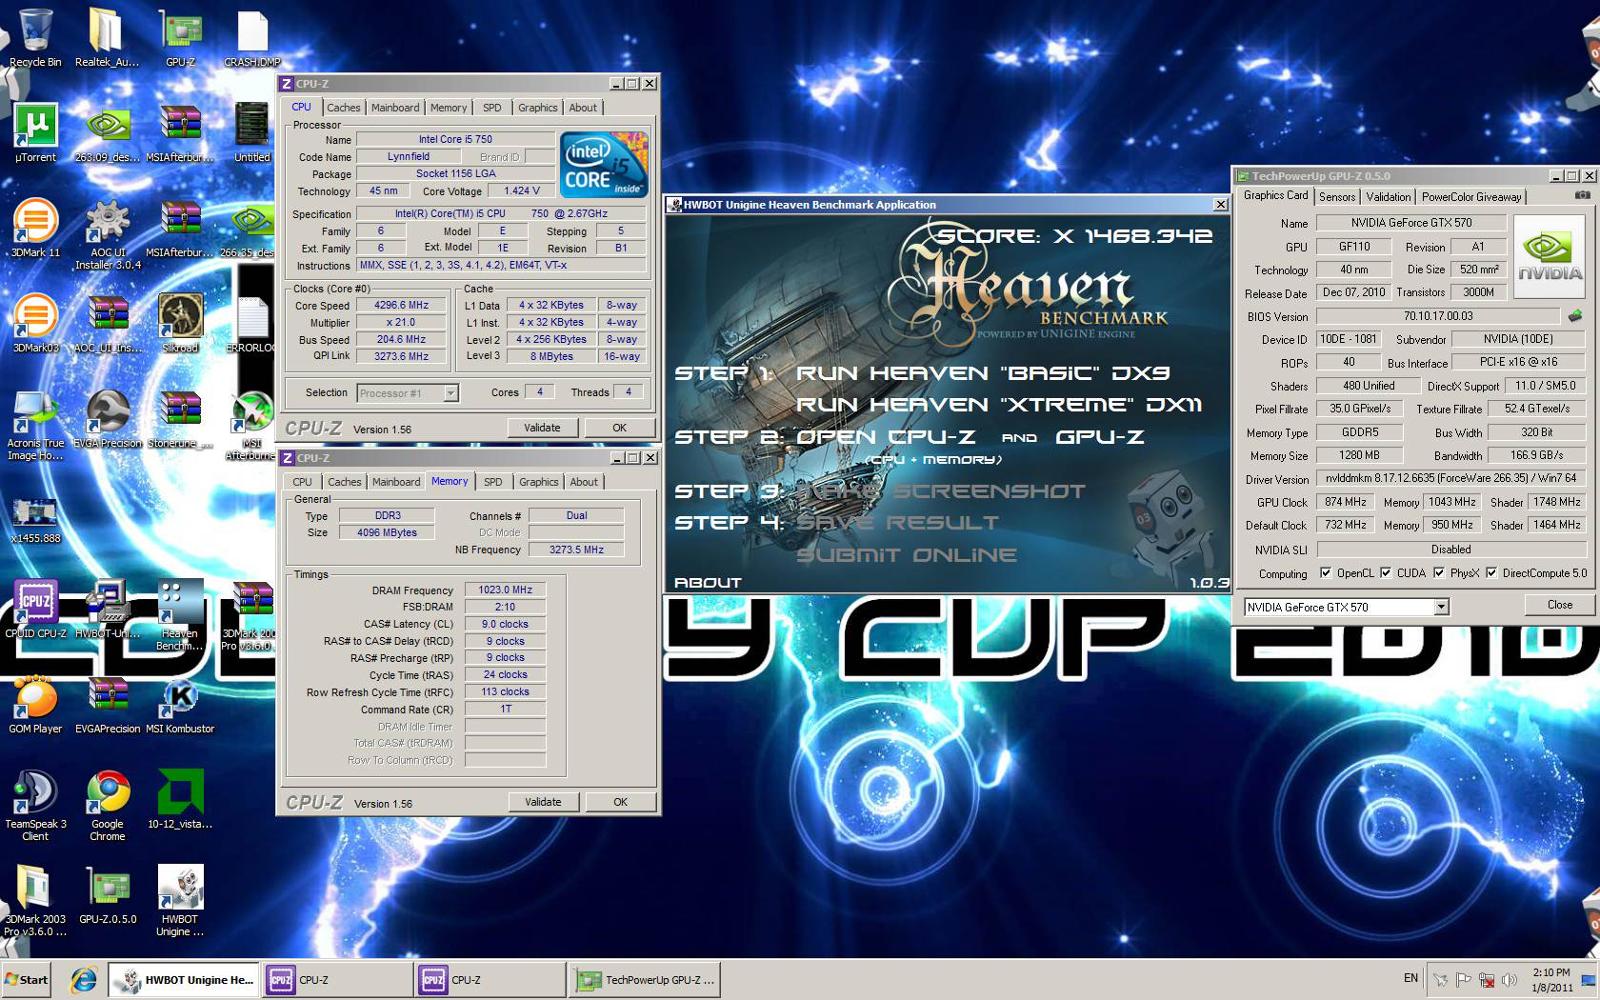Expand the NVIDIA GeForce GTX 570 dropdown
The width and height of the screenshot is (1600, 1000).
[x=1346, y=607]
